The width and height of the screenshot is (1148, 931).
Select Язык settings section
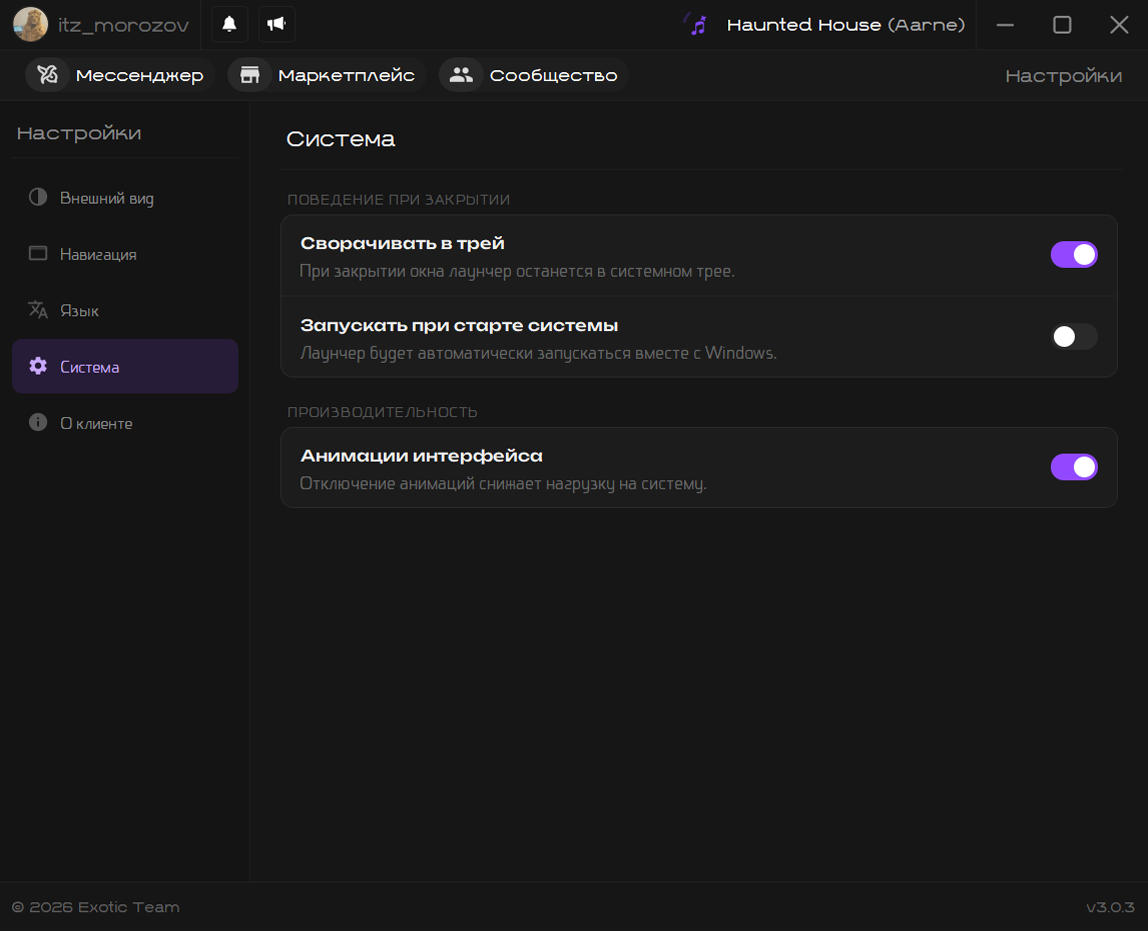pos(125,310)
